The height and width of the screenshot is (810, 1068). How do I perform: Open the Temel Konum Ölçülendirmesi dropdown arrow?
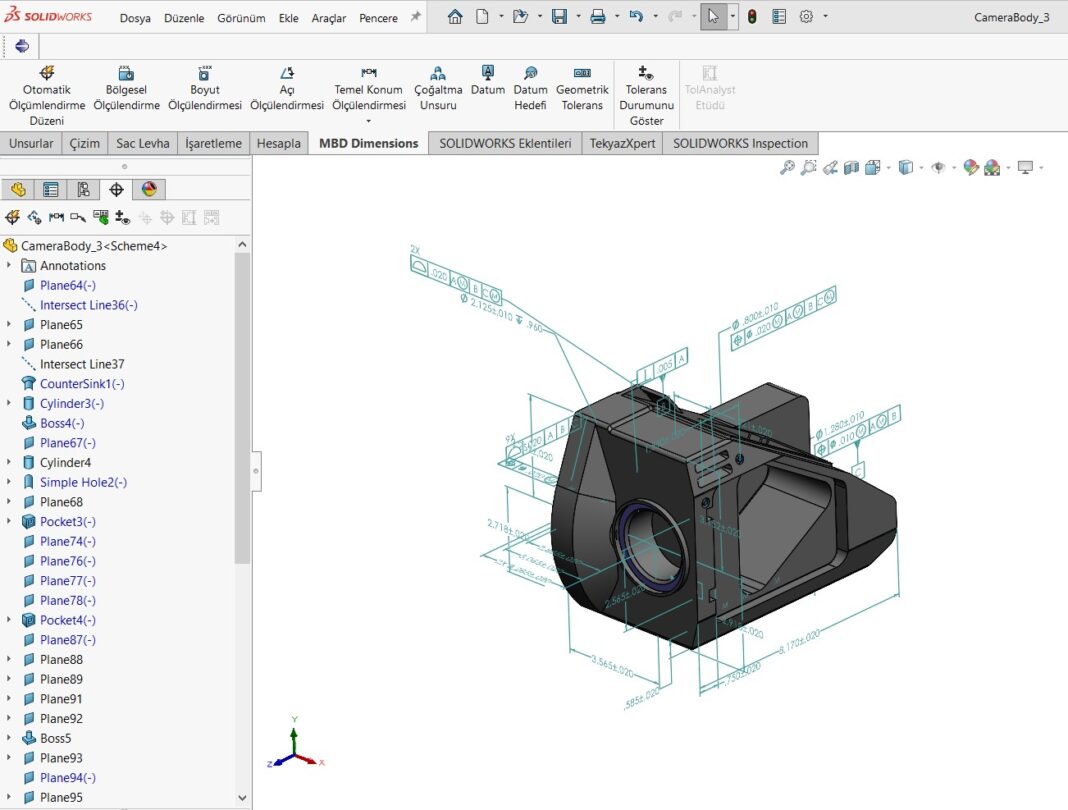click(368, 120)
